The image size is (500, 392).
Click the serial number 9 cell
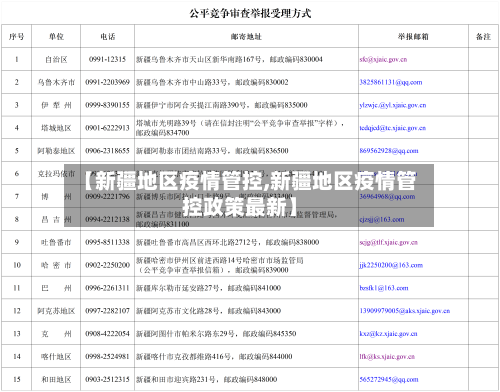17,242
